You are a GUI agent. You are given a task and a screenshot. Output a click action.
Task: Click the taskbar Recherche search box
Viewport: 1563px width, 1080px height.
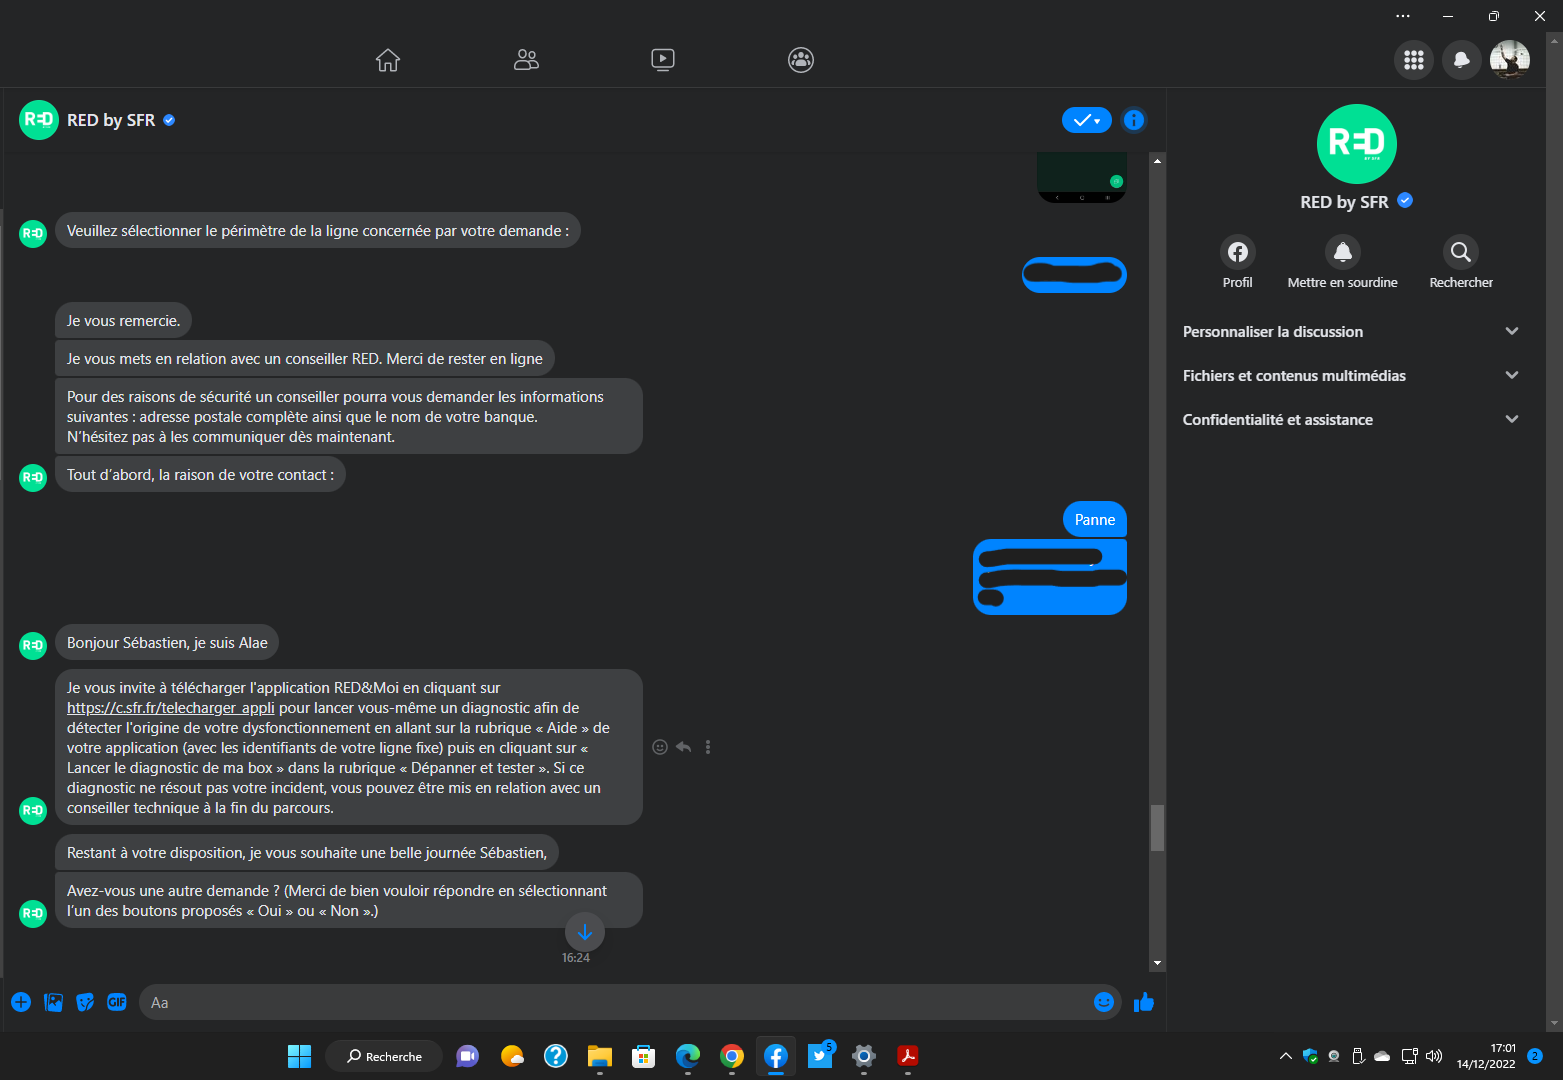[x=384, y=1056]
